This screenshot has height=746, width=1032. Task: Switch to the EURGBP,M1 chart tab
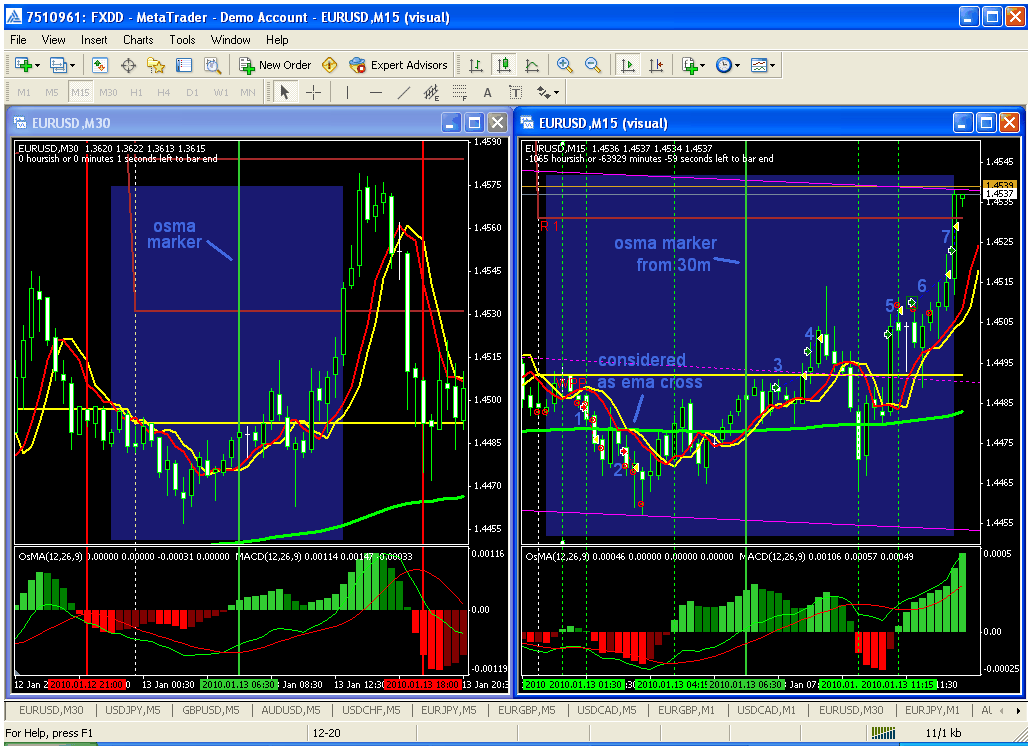tap(686, 710)
